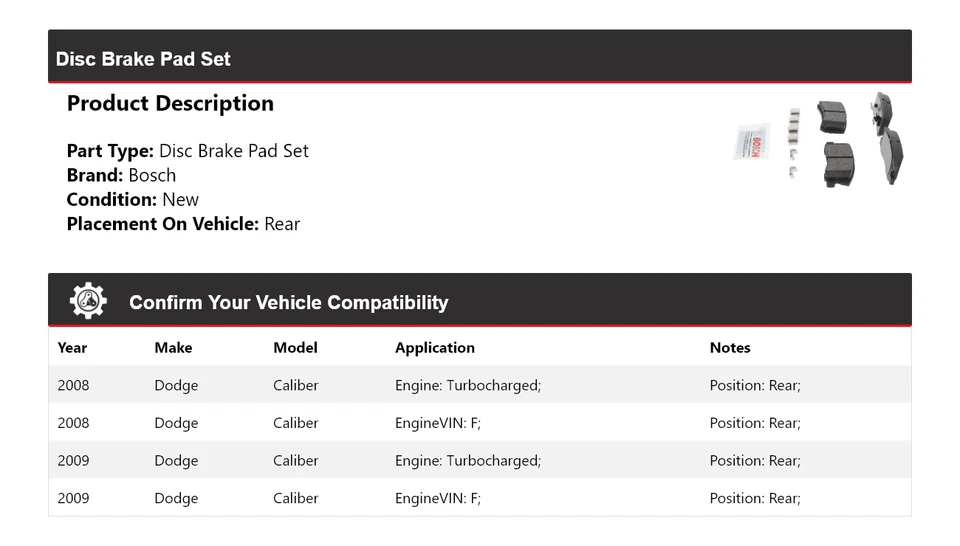Select the 2008 EngineVIN: F application cell

[x=438, y=423]
